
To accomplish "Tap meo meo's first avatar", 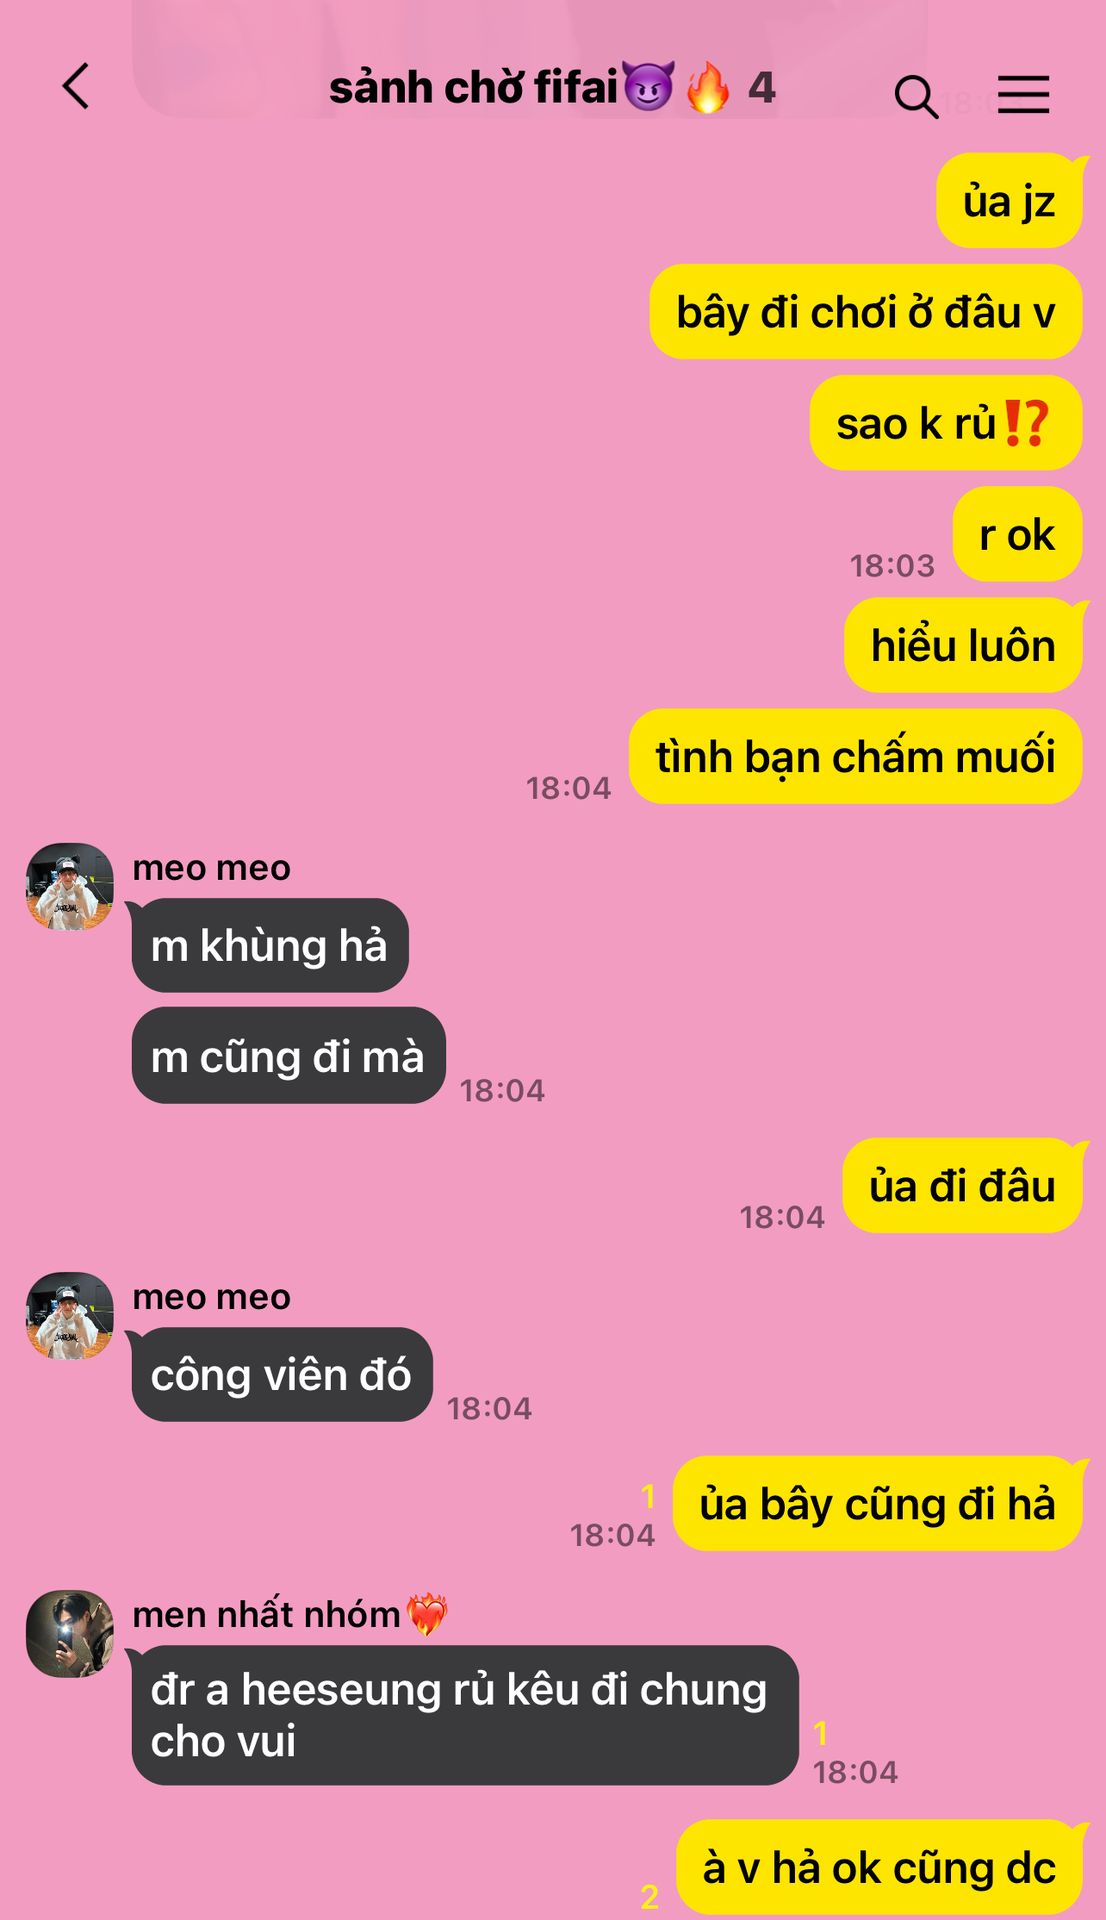I will (x=69, y=886).
